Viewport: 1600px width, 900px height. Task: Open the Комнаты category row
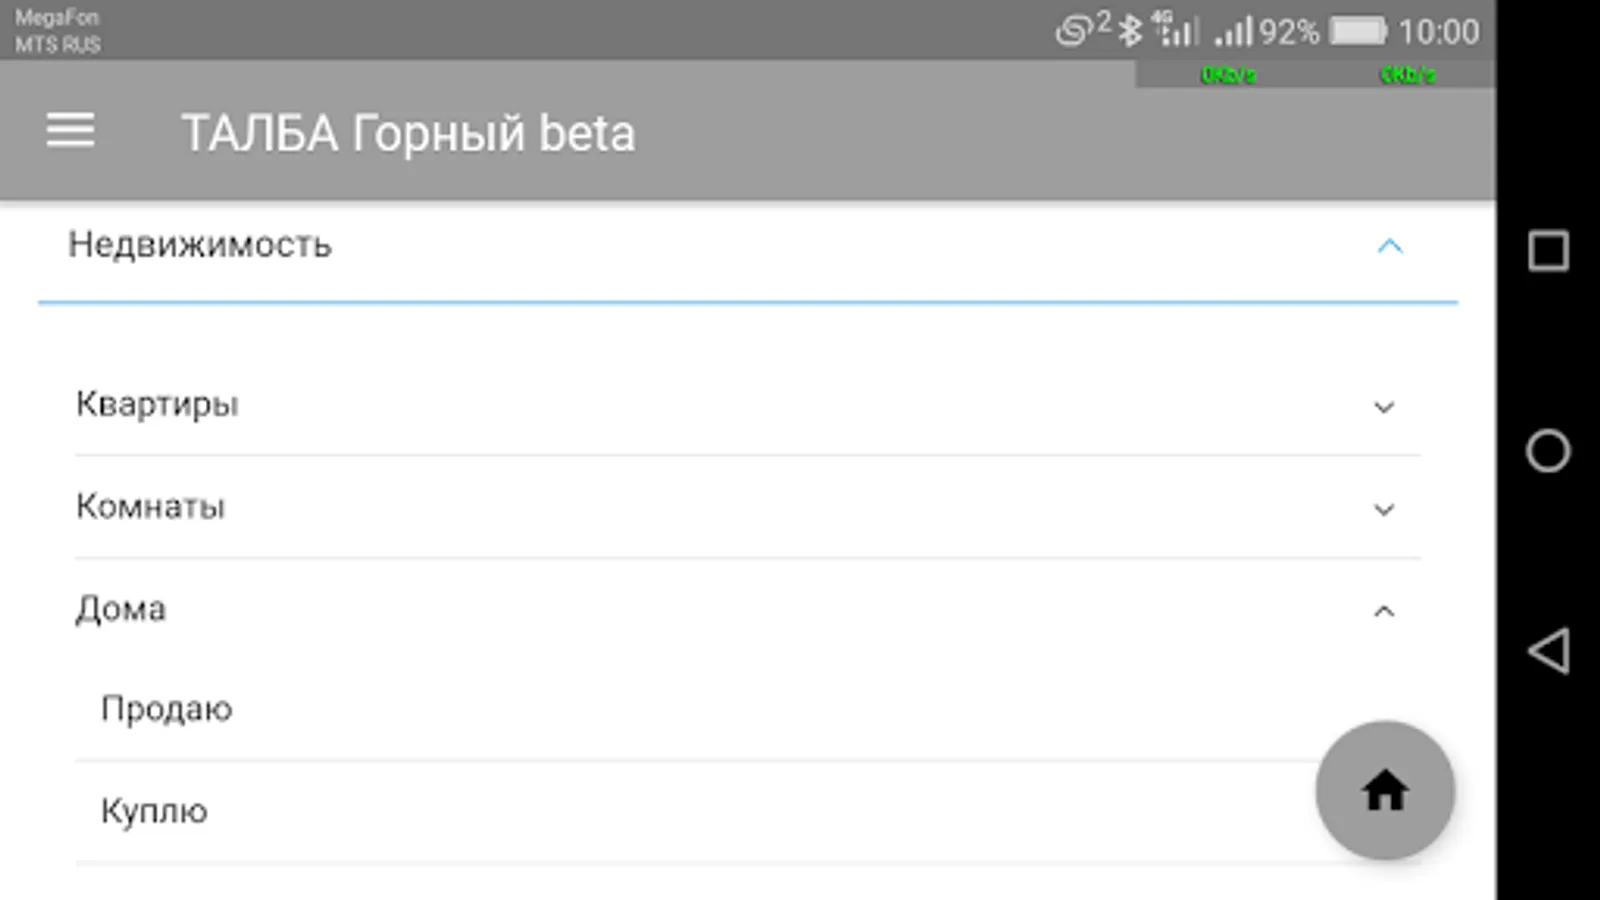[x=748, y=507]
